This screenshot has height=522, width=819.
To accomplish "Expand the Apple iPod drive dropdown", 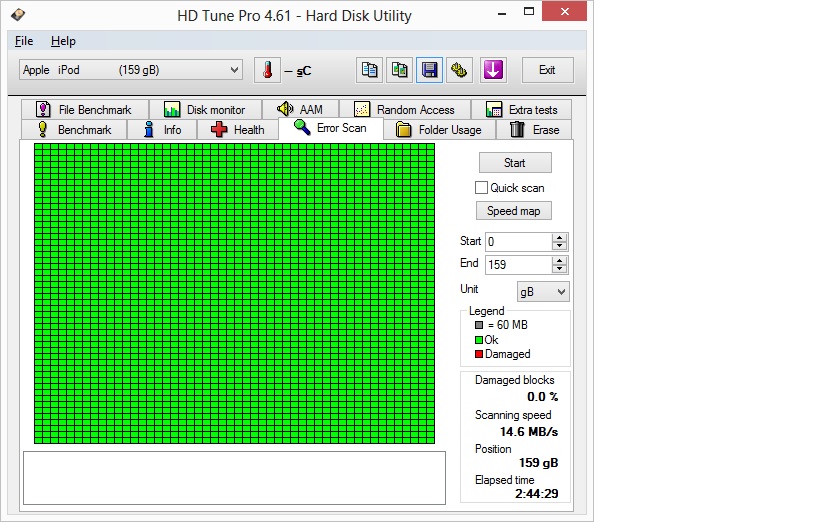I will [x=234, y=70].
